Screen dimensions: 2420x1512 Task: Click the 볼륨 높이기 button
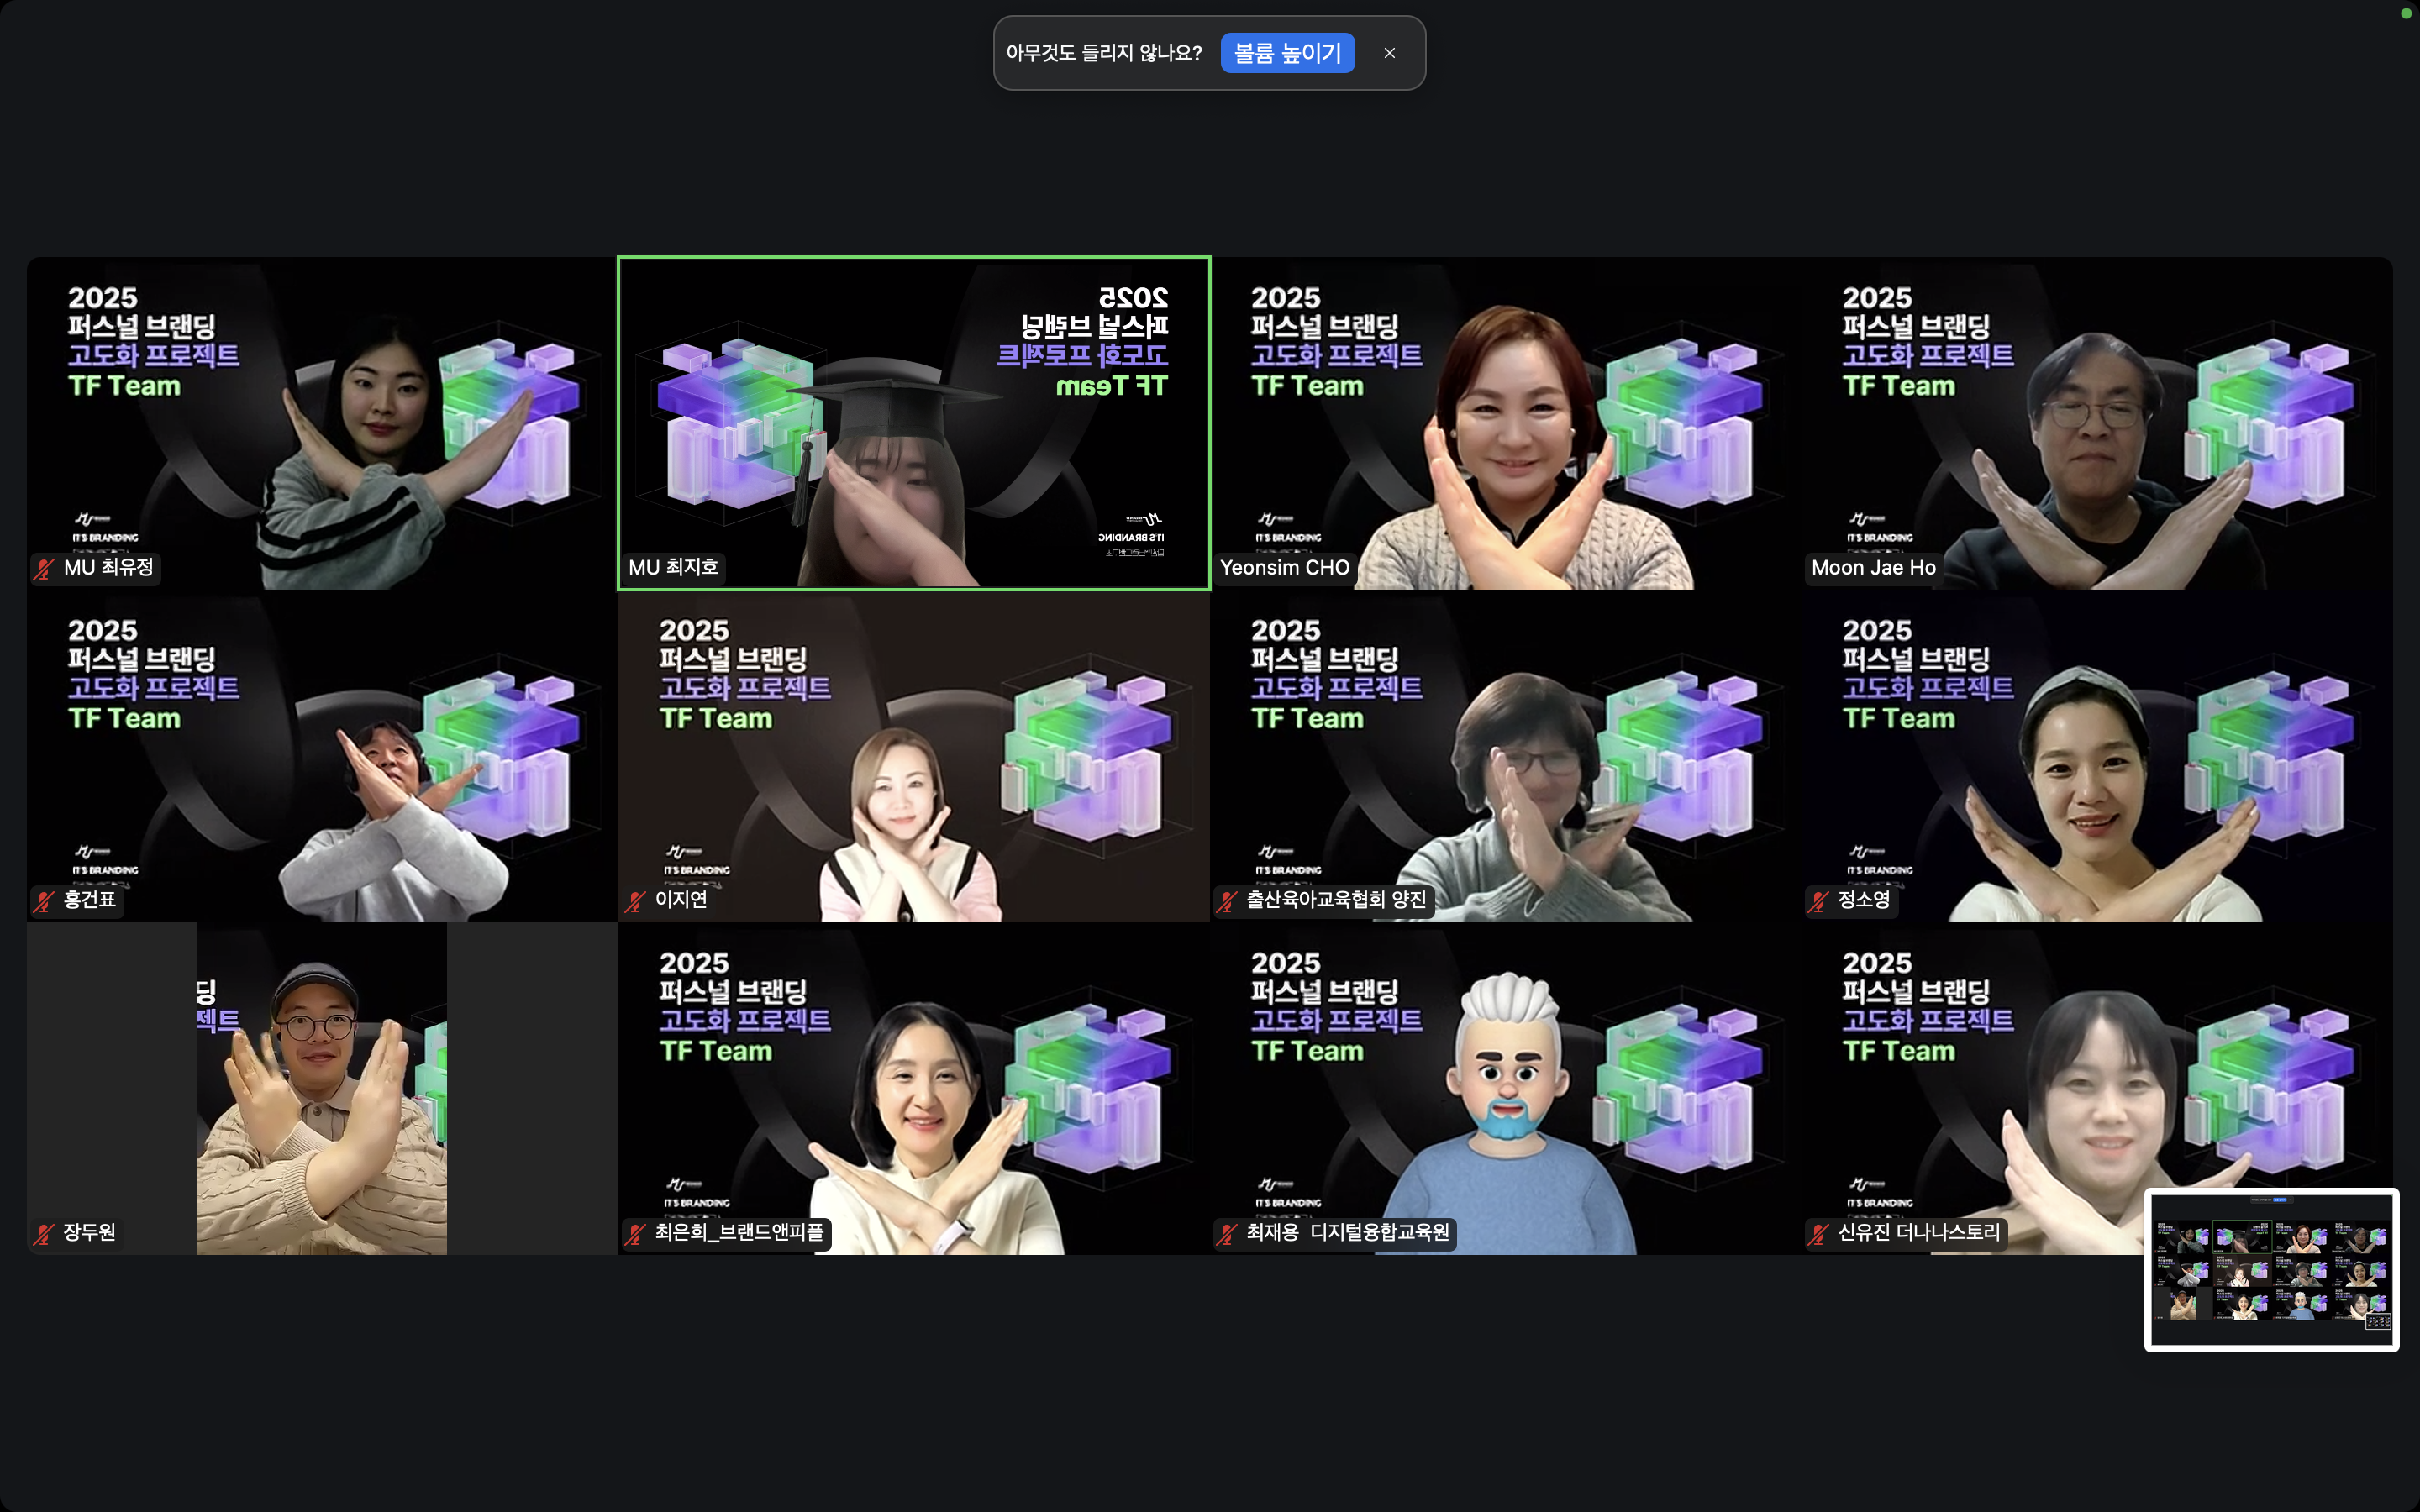pyautogui.click(x=1287, y=53)
